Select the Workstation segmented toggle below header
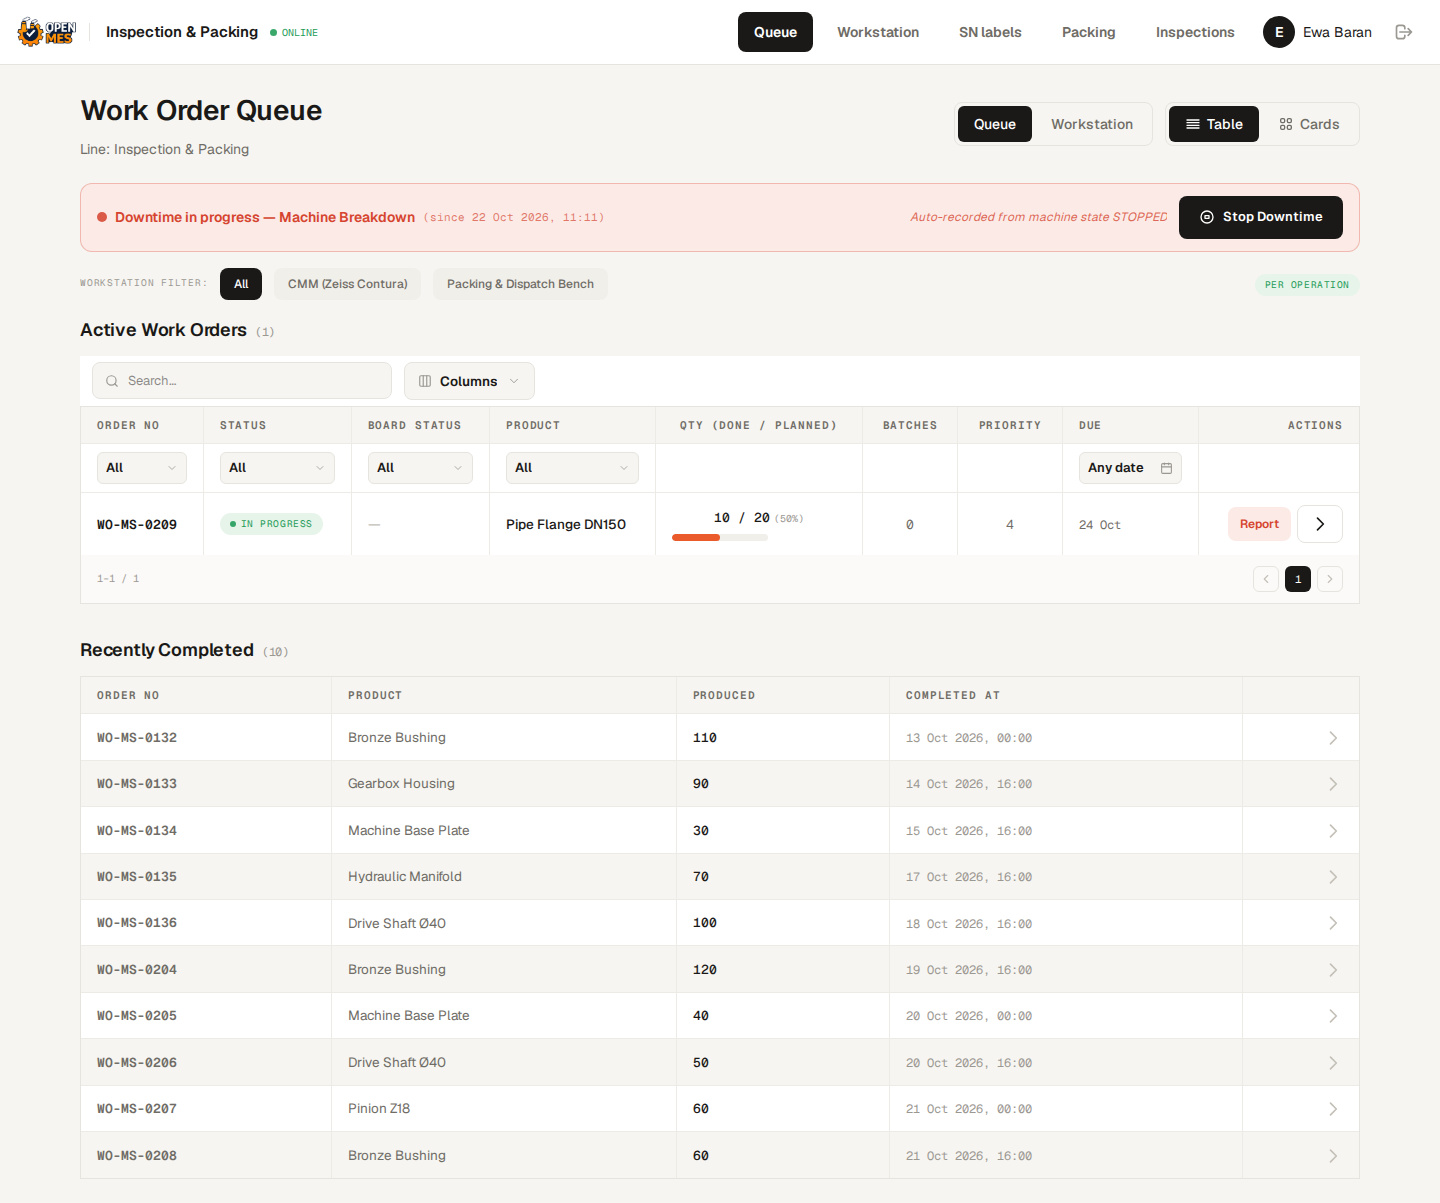 tap(1092, 124)
